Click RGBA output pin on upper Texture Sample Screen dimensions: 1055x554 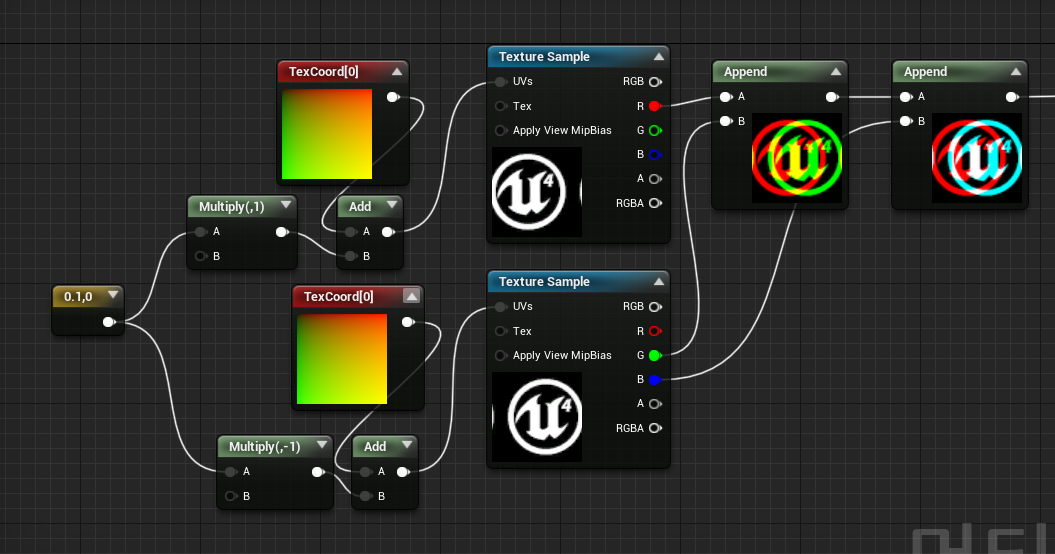click(x=655, y=203)
